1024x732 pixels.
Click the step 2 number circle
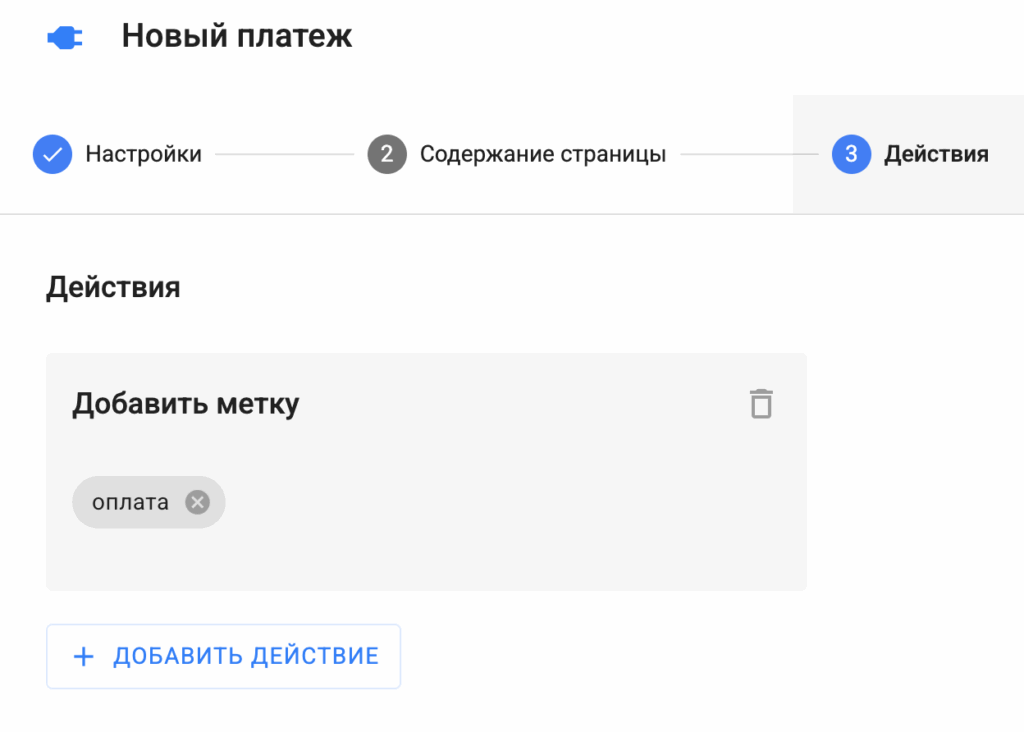[387, 155]
